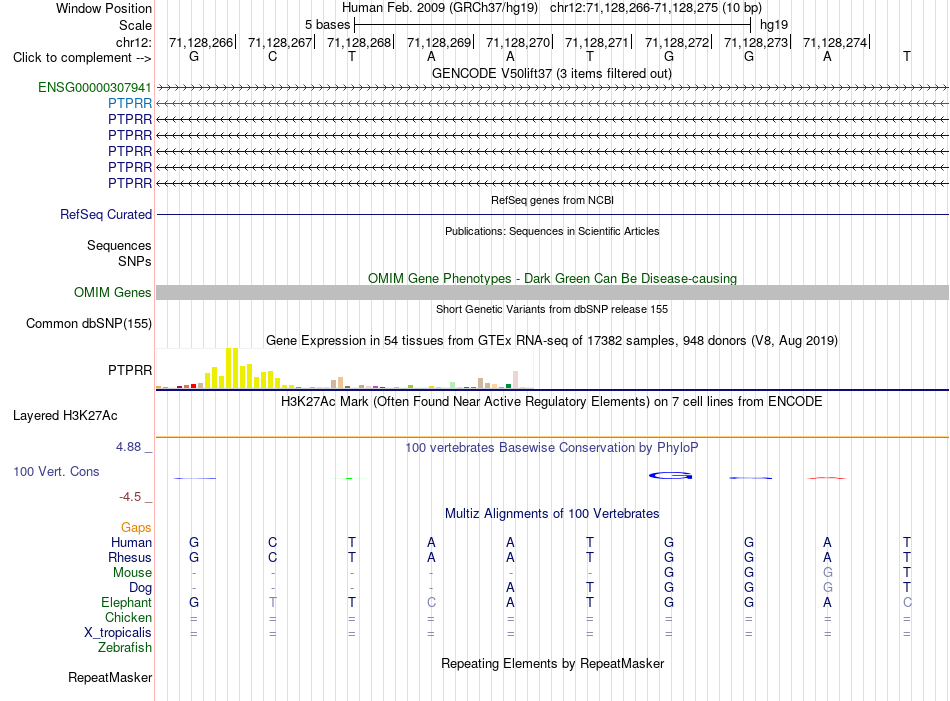Select the 100 Vert. Cons label
Screen dimensions: 950x701
(x=56, y=471)
